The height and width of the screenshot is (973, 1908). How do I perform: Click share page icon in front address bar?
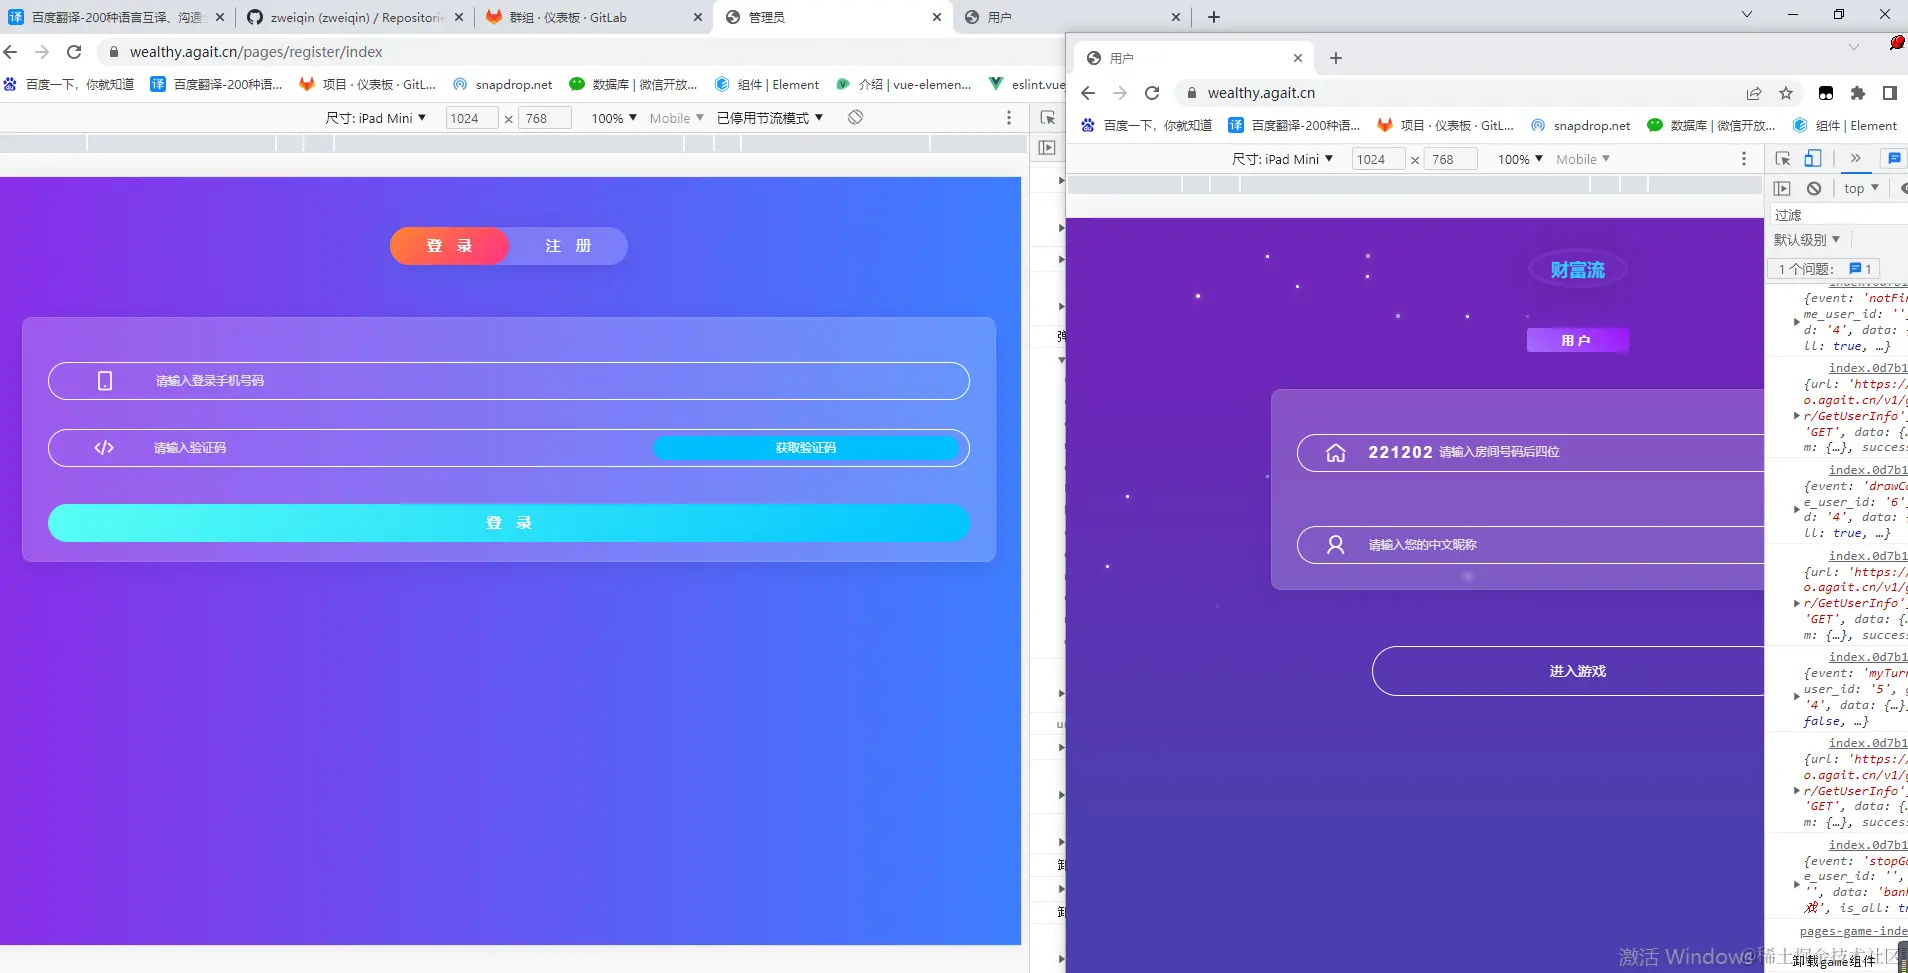[x=1754, y=93]
